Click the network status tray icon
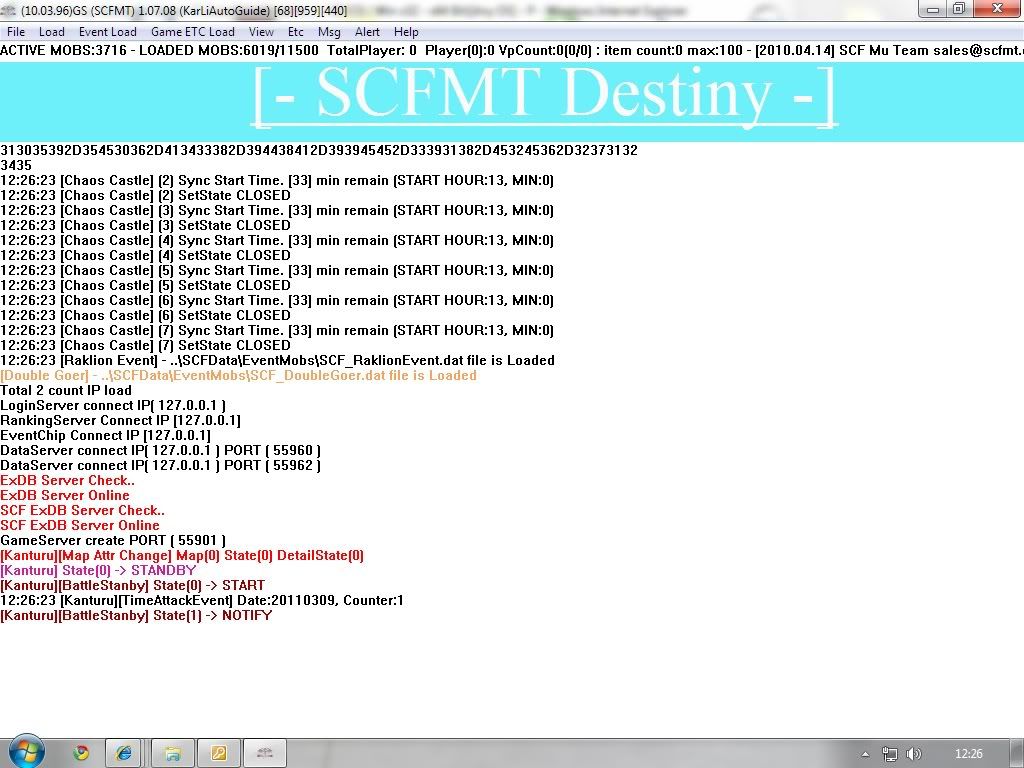Image resolution: width=1024 pixels, height=768 pixels. (889, 754)
